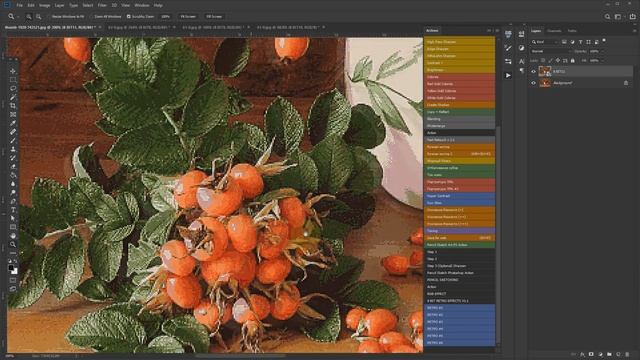The width and height of the screenshot is (640, 360).
Task: Open the File menu
Action: coord(19,5)
